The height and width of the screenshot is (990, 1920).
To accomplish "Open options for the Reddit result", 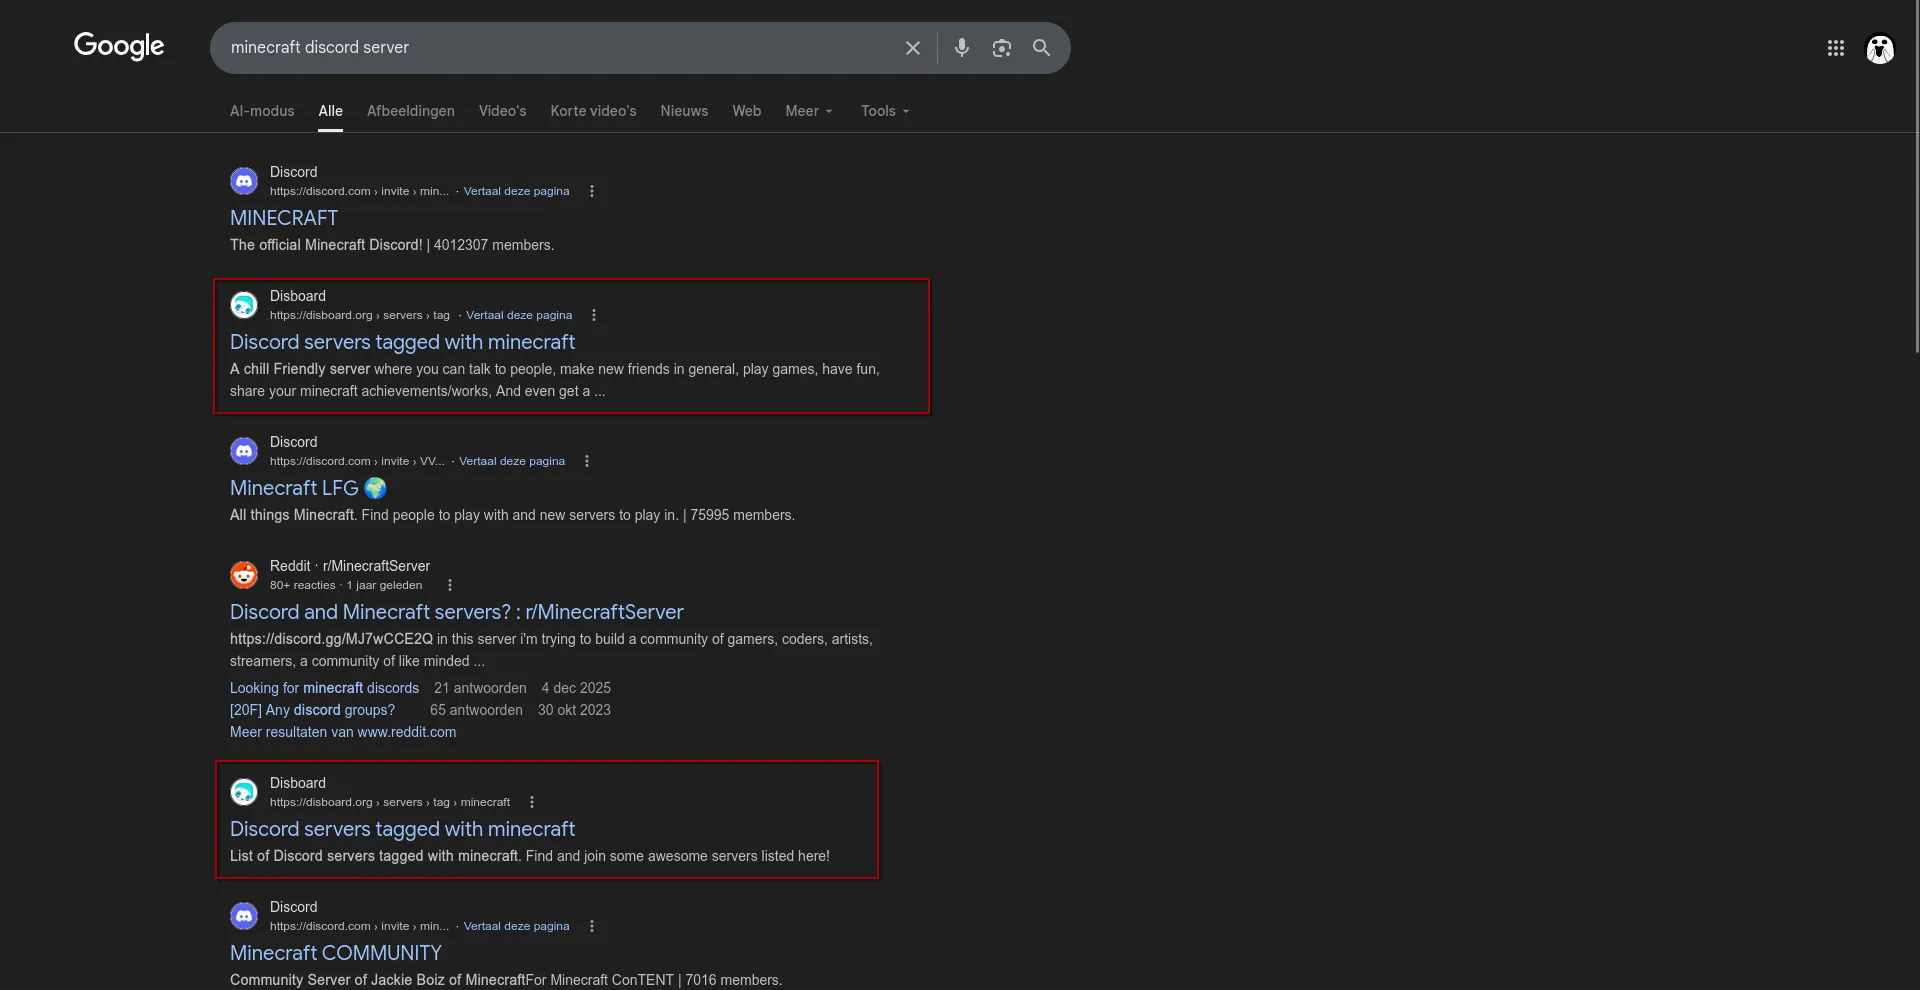I will [x=449, y=585].
